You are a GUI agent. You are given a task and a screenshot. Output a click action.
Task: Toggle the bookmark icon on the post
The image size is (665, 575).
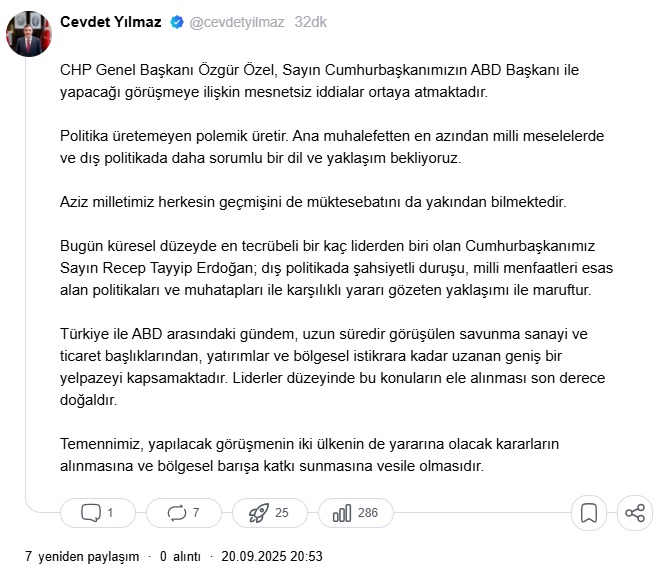pos(589,513)
